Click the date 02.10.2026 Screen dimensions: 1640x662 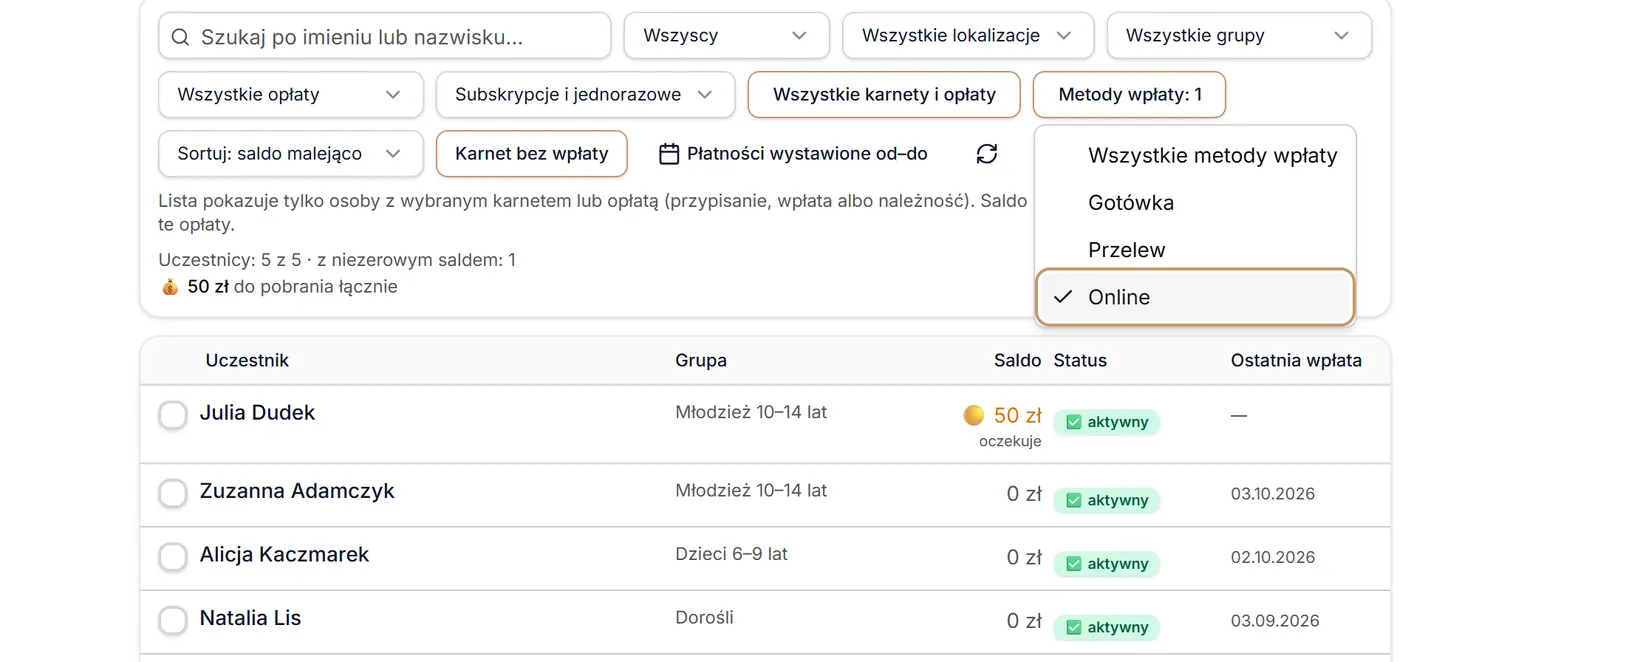pos(1273,558)
